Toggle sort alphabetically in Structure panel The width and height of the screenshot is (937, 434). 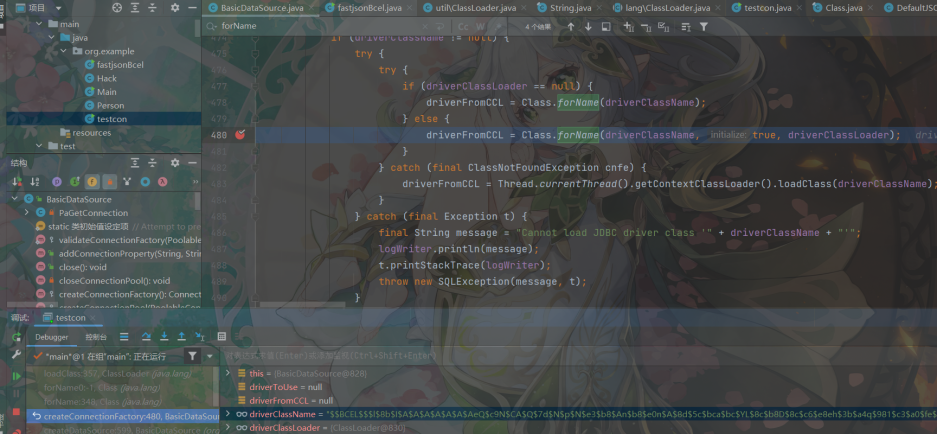click(x=35, y=181)
